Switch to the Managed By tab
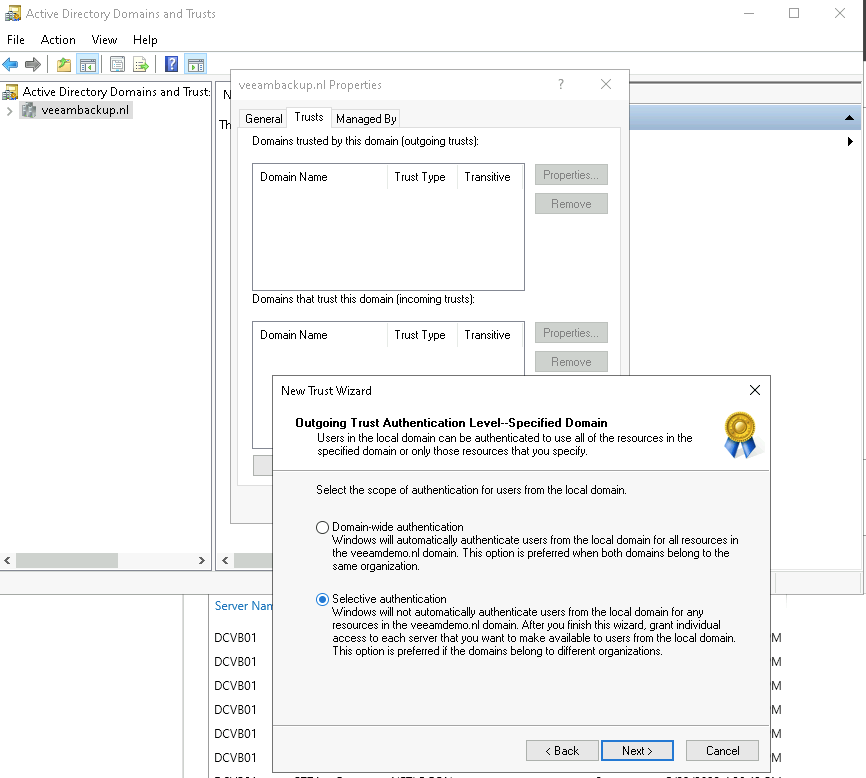866x778 pixels. [x=366, y=118]
